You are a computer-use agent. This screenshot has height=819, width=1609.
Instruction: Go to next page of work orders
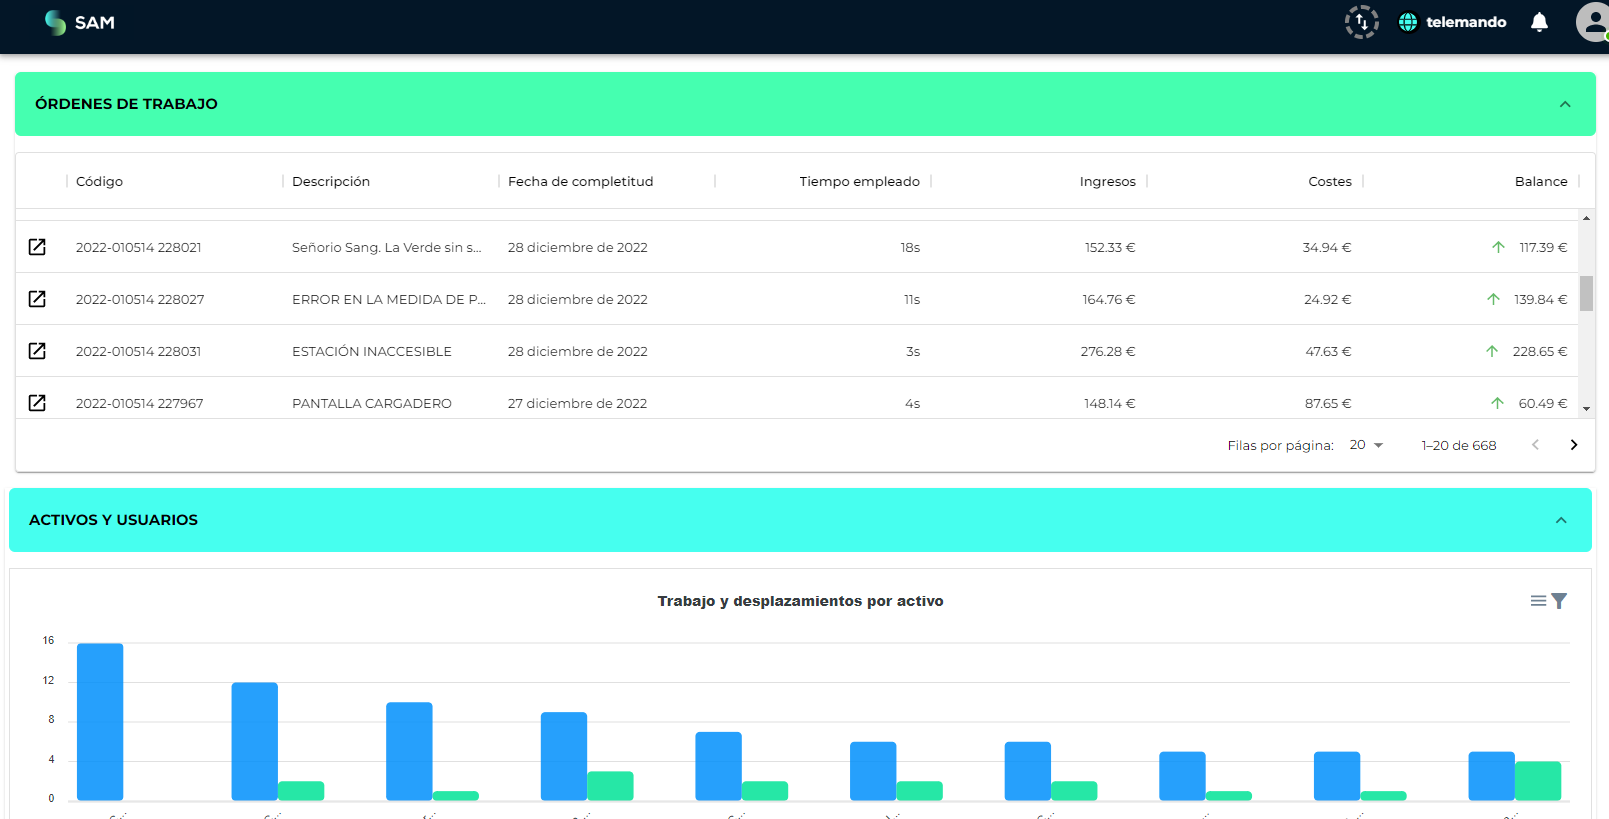(1573, 445)
